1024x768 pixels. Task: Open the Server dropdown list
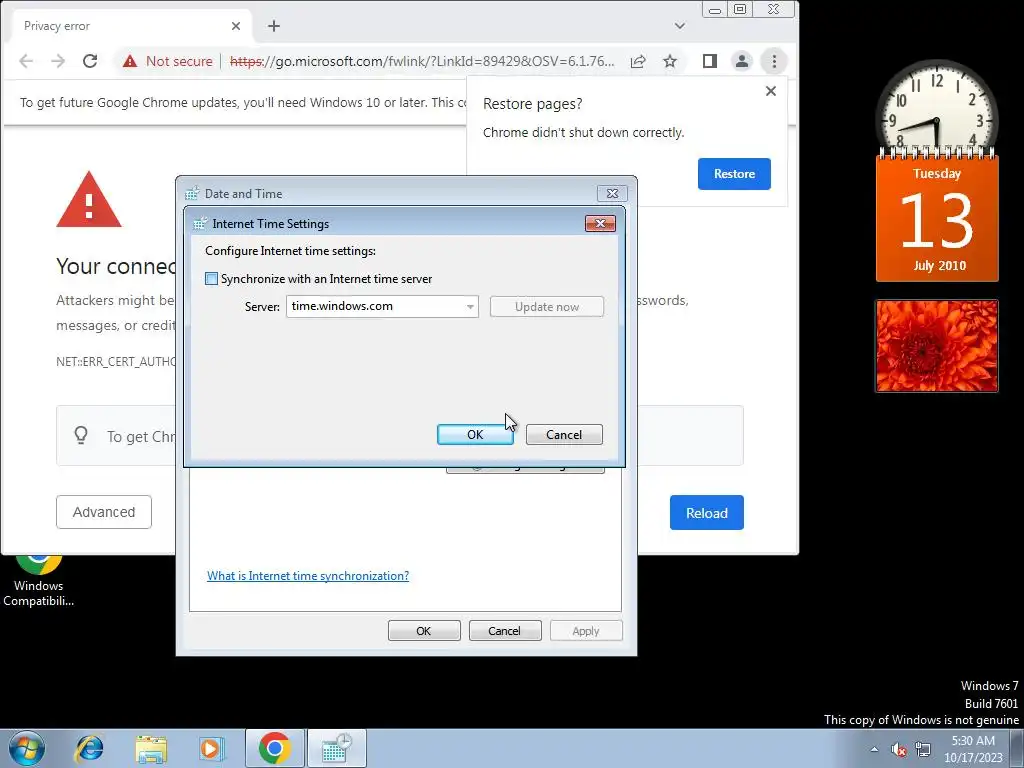470,306
